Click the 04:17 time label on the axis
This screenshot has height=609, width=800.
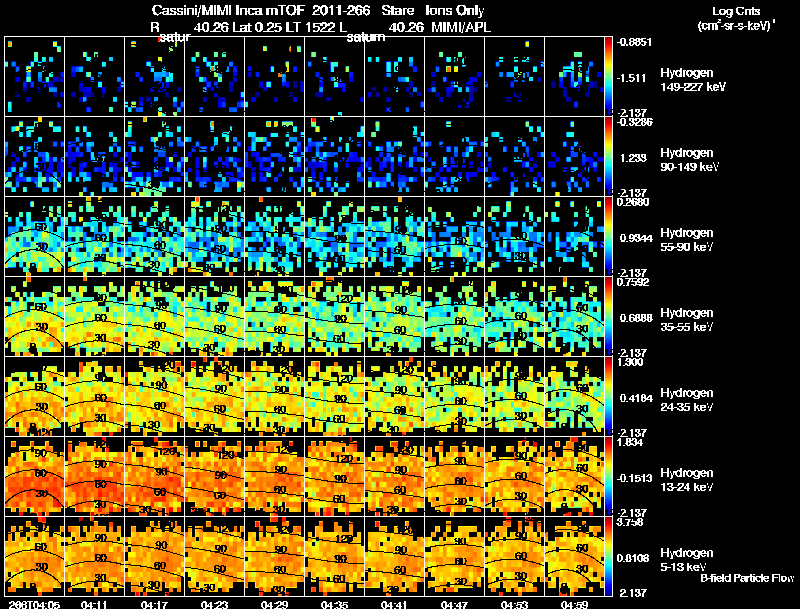pyautogui.click(x=154, y=604)
